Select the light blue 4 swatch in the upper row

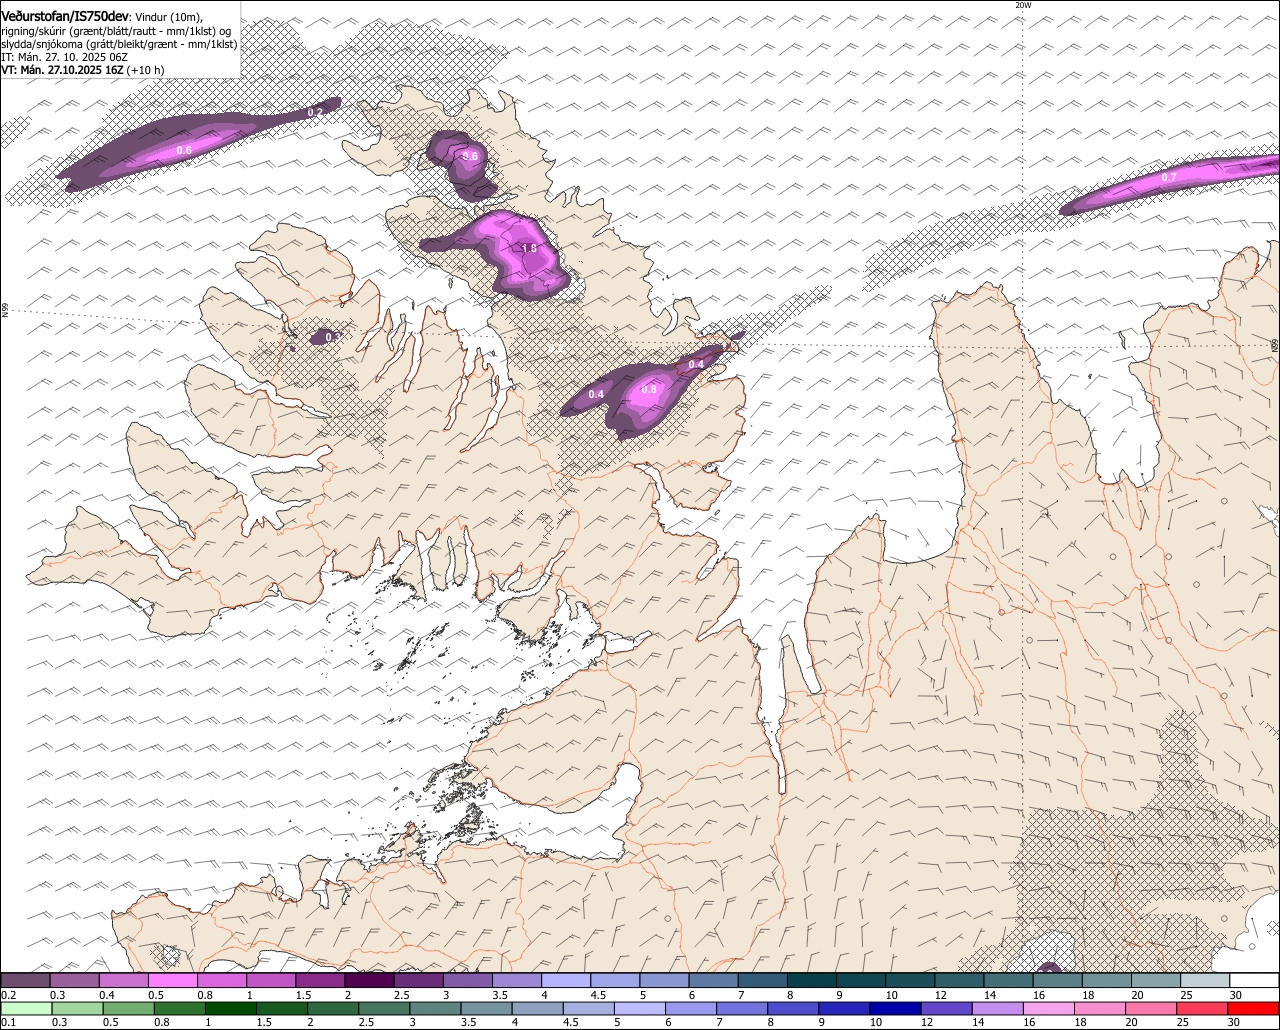pos(566,981)
